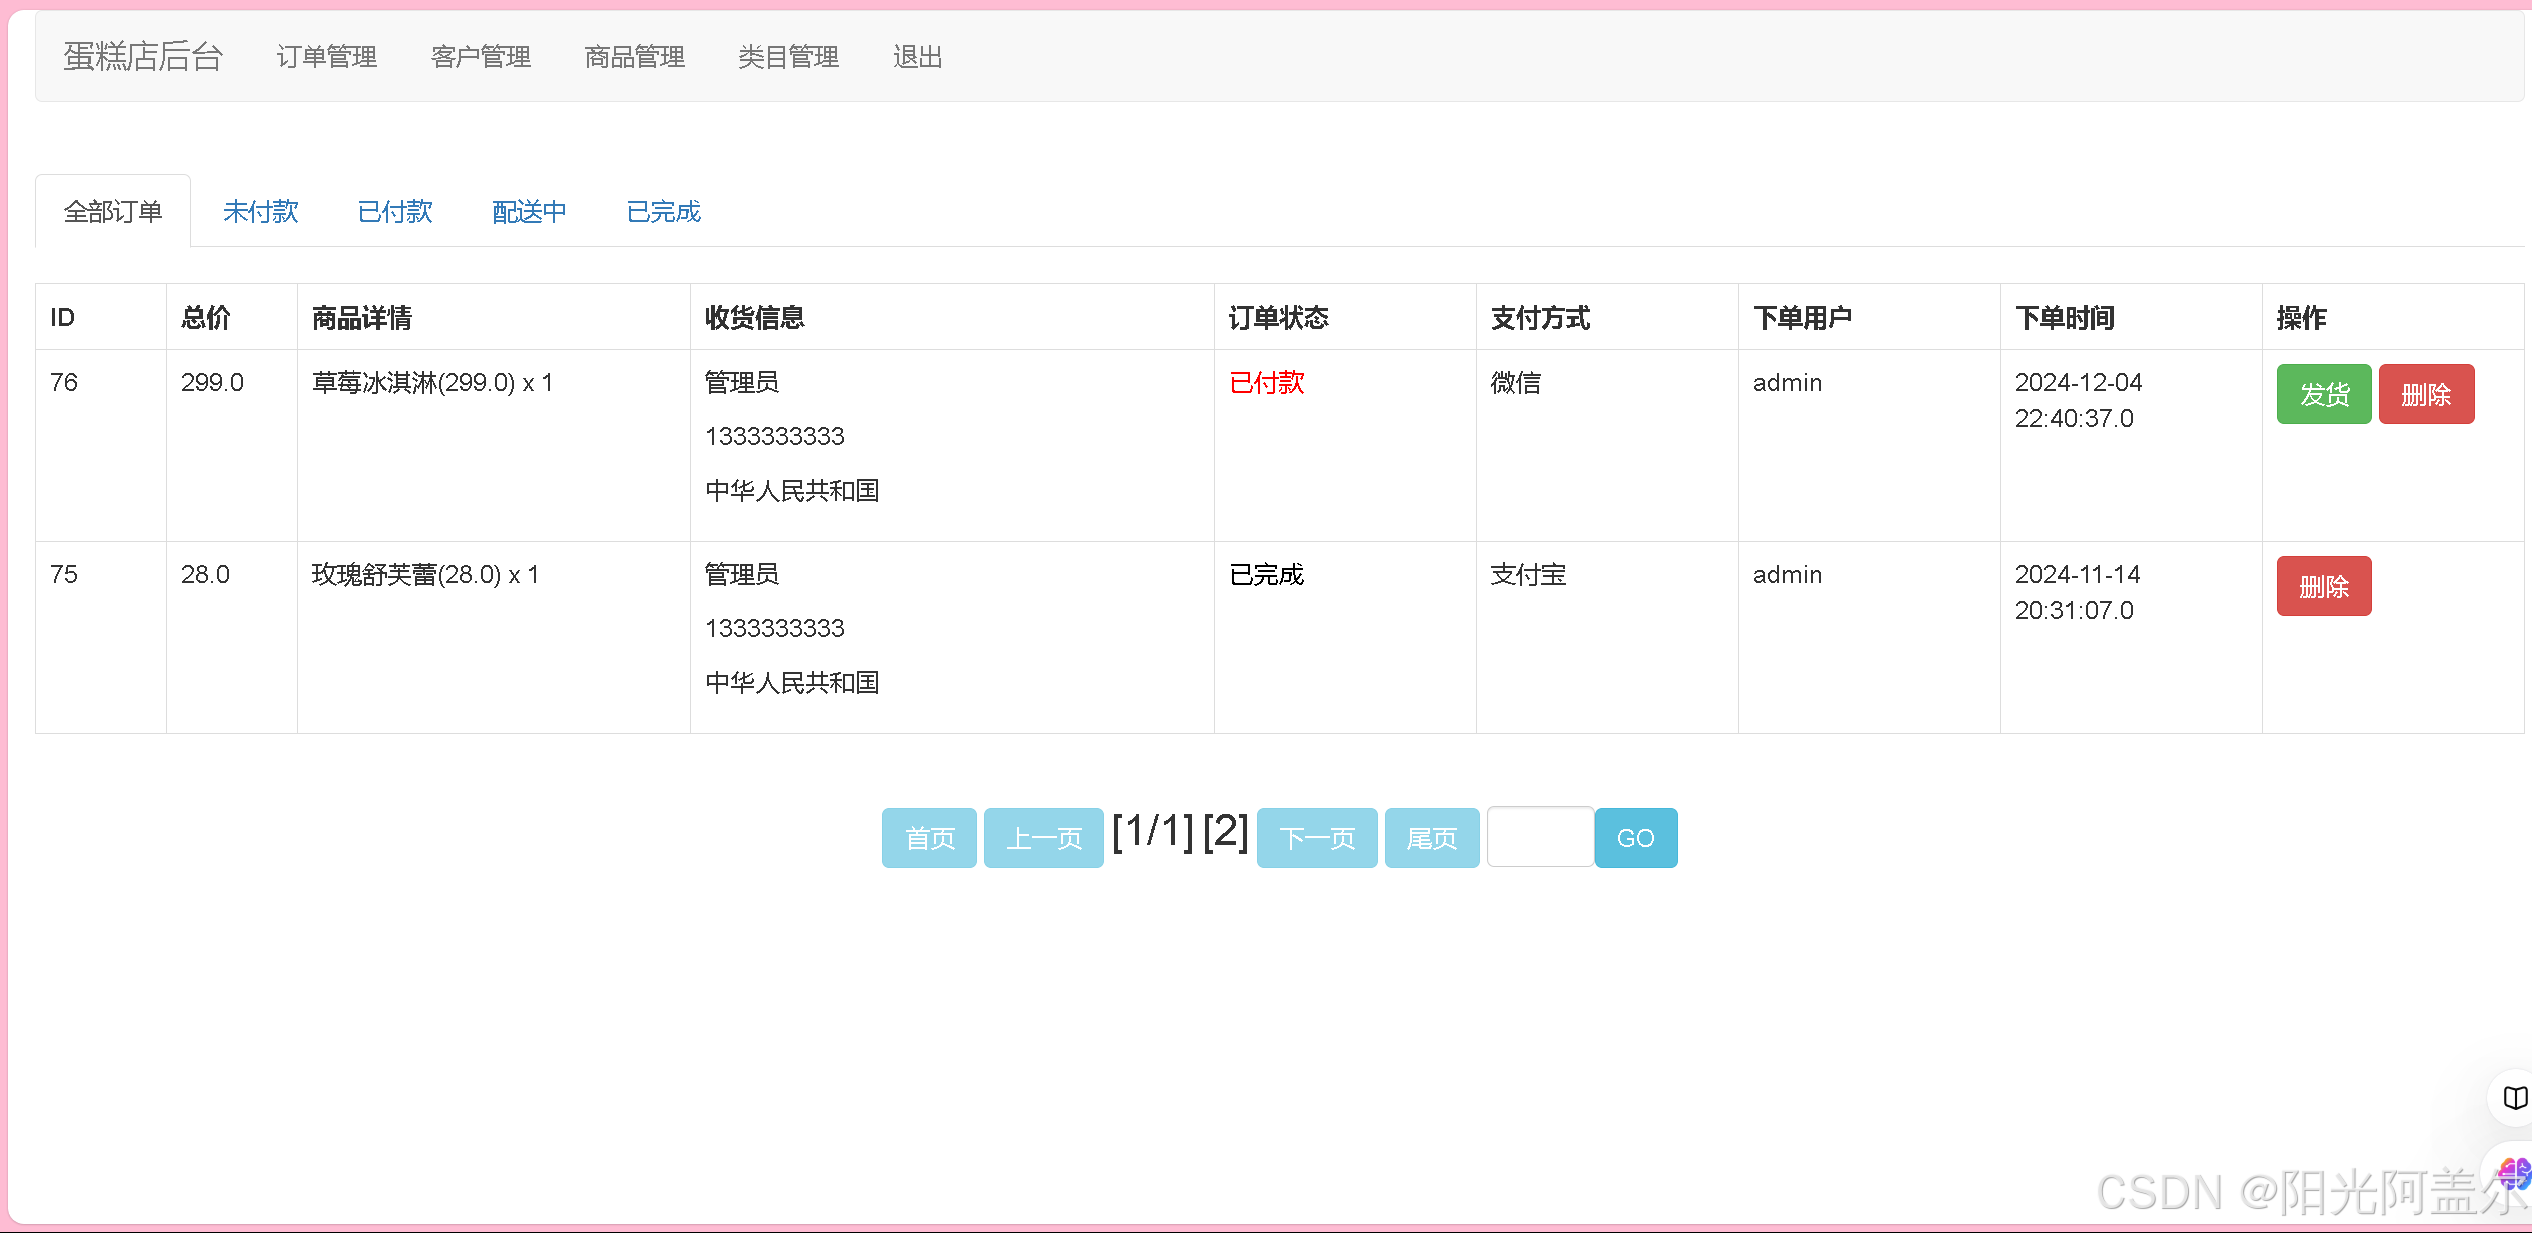This screenshot has width=2532, height=1233.
Task: Click the GO pagination button
Action: pos(1636,838)
